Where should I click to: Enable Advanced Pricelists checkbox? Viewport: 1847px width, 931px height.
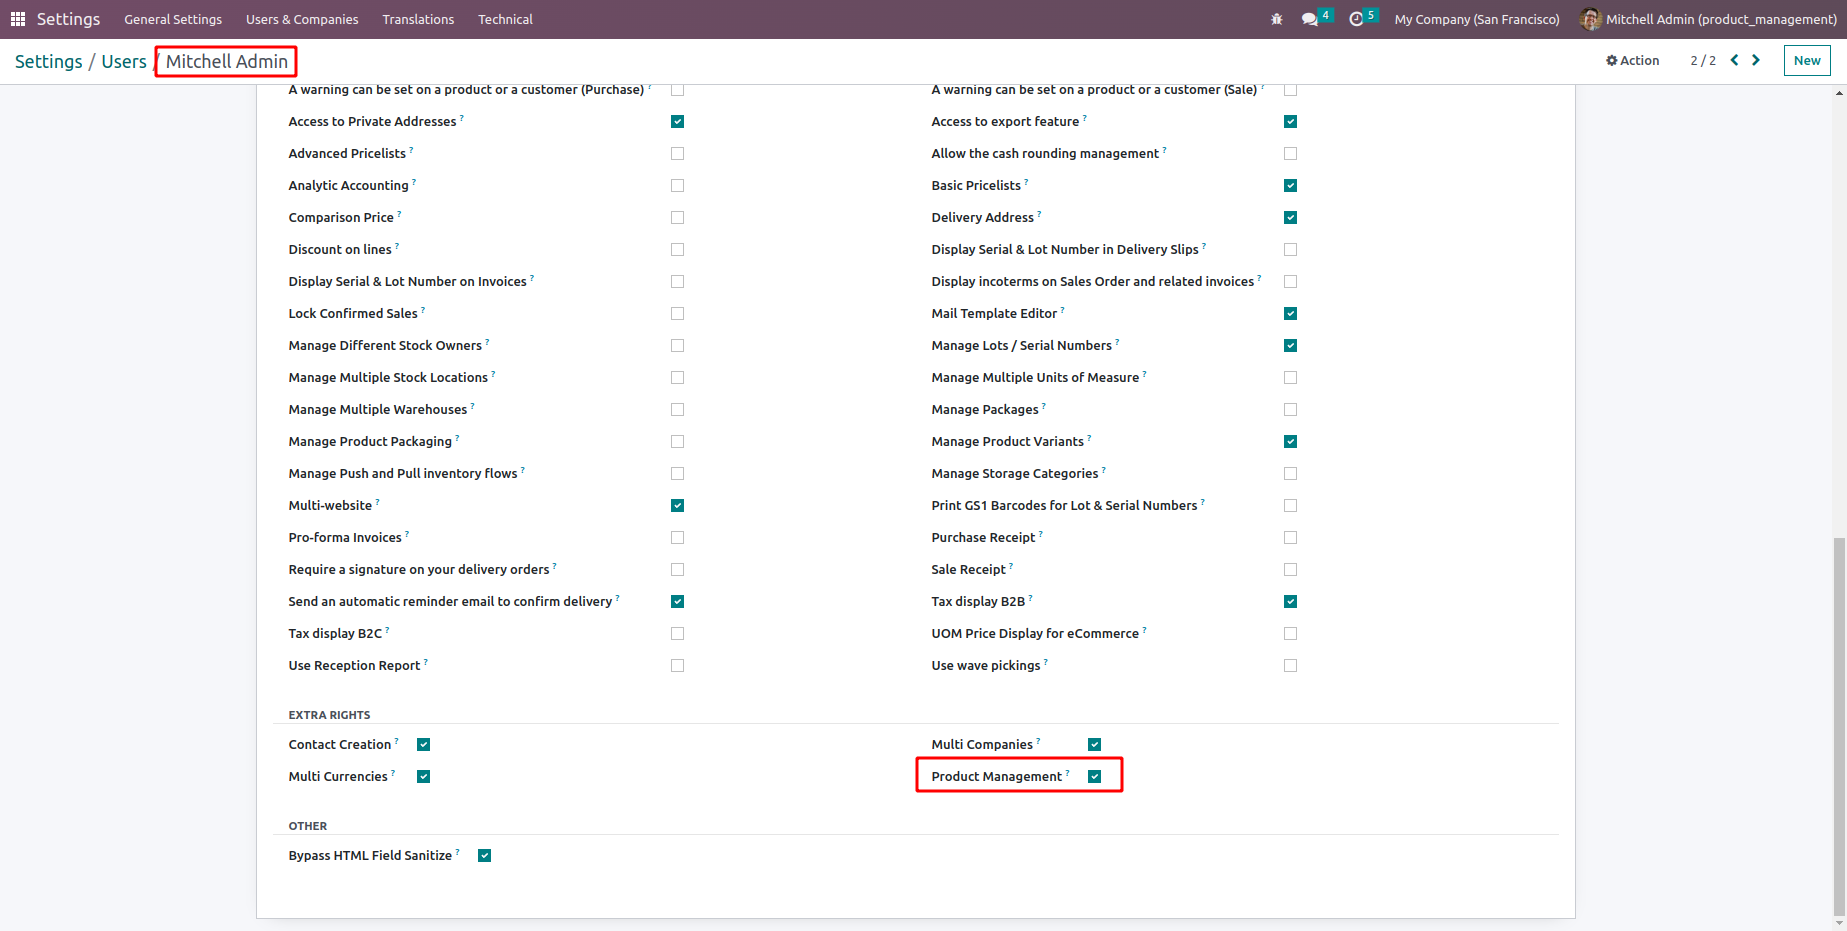[678, 153]
